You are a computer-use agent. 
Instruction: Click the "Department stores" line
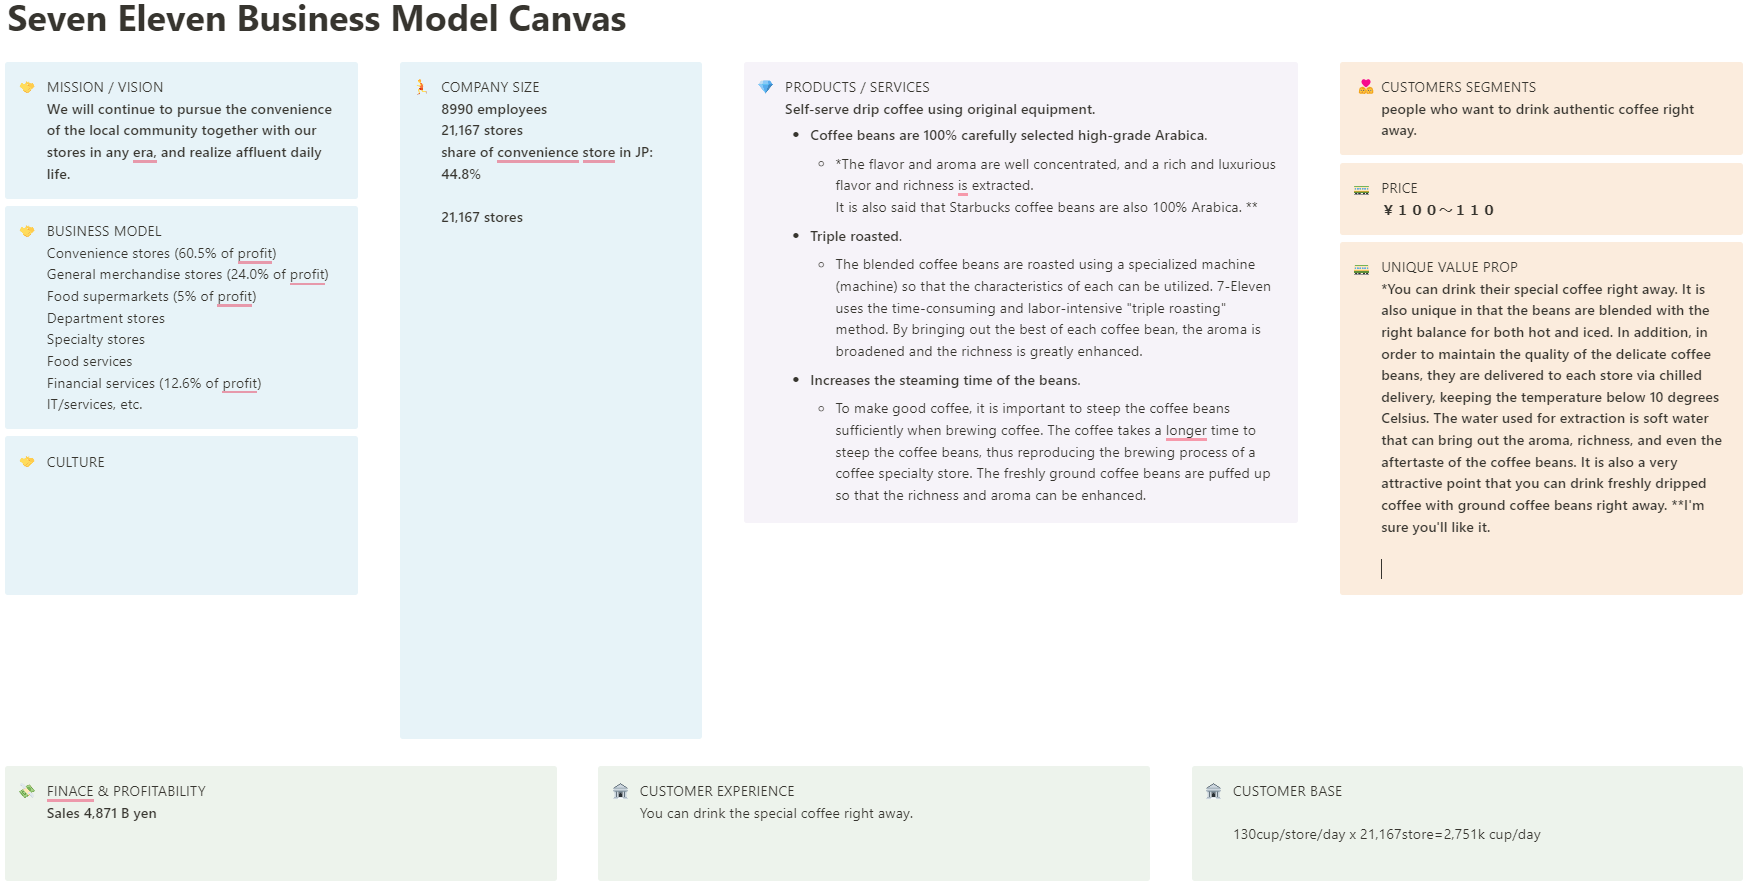pyautogui.click(x=106, y=318)
